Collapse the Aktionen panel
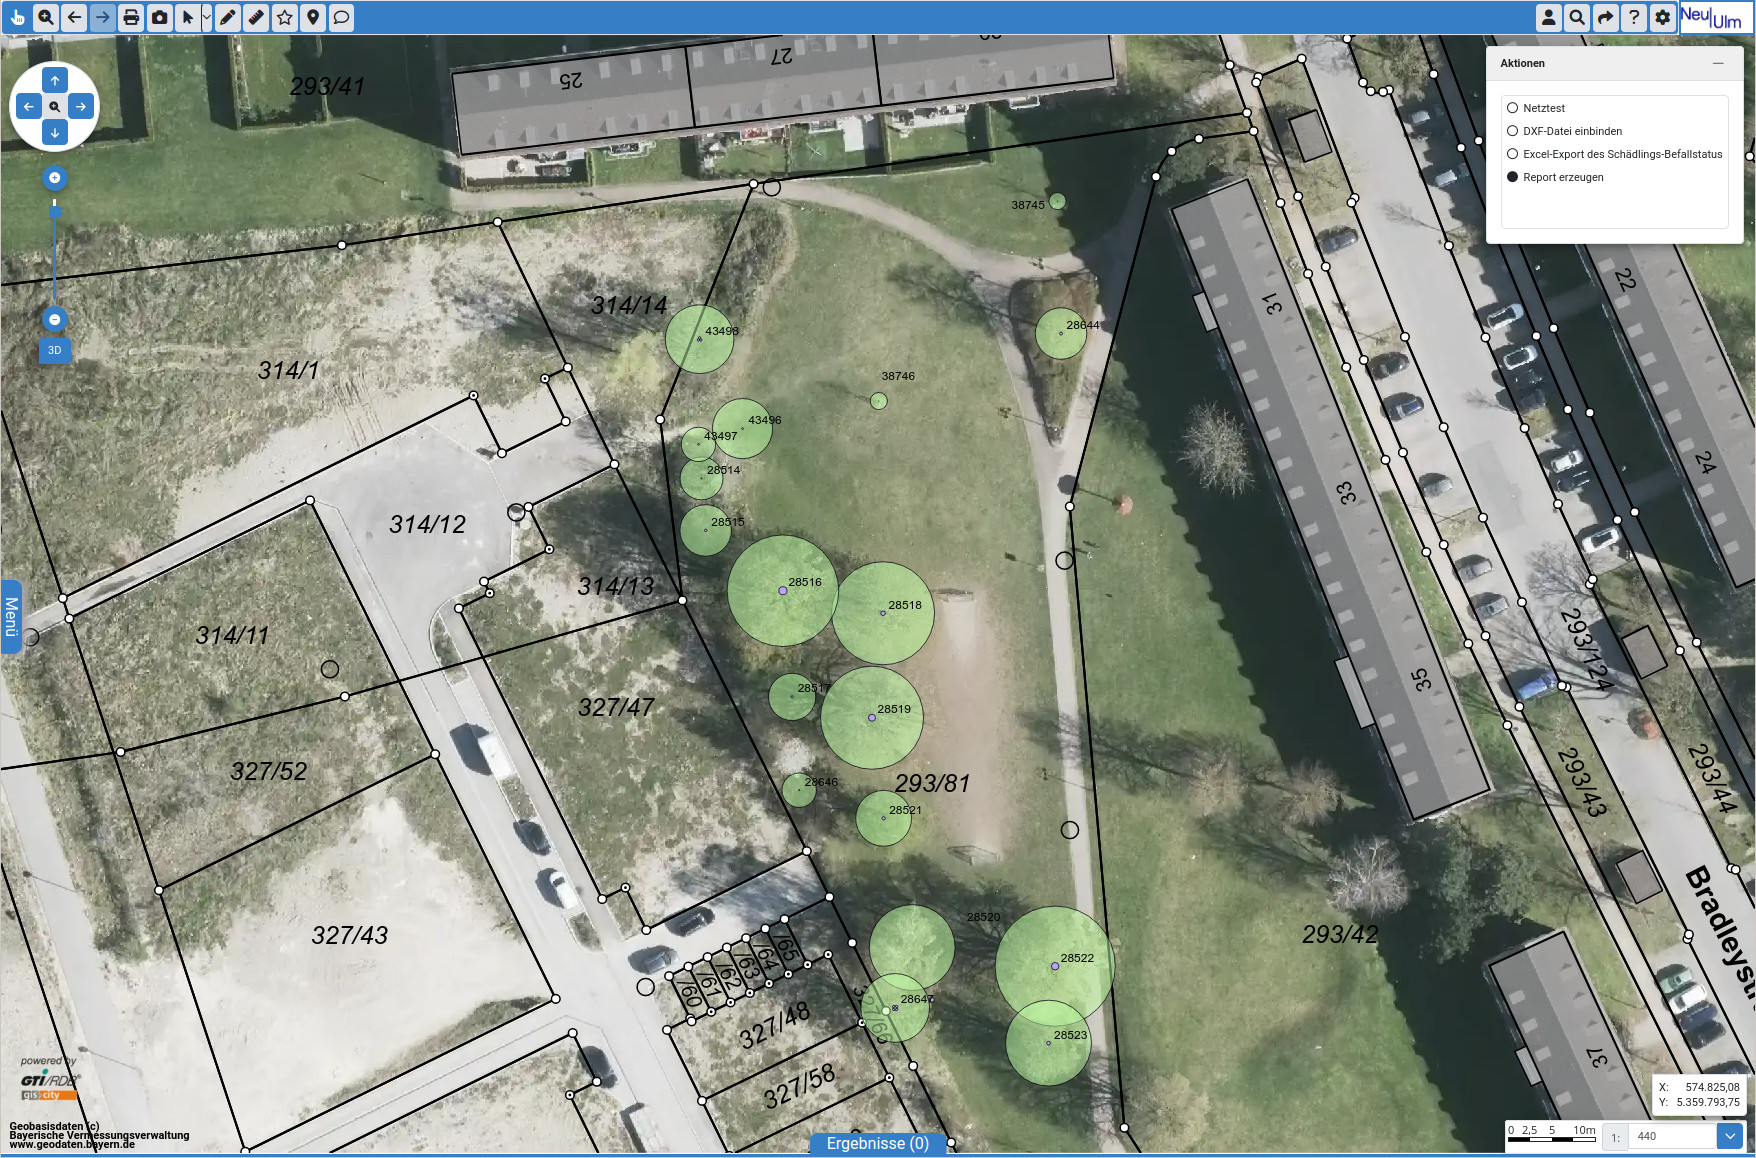This screenshot has height=1158, width=1756. coord(1718,63)
